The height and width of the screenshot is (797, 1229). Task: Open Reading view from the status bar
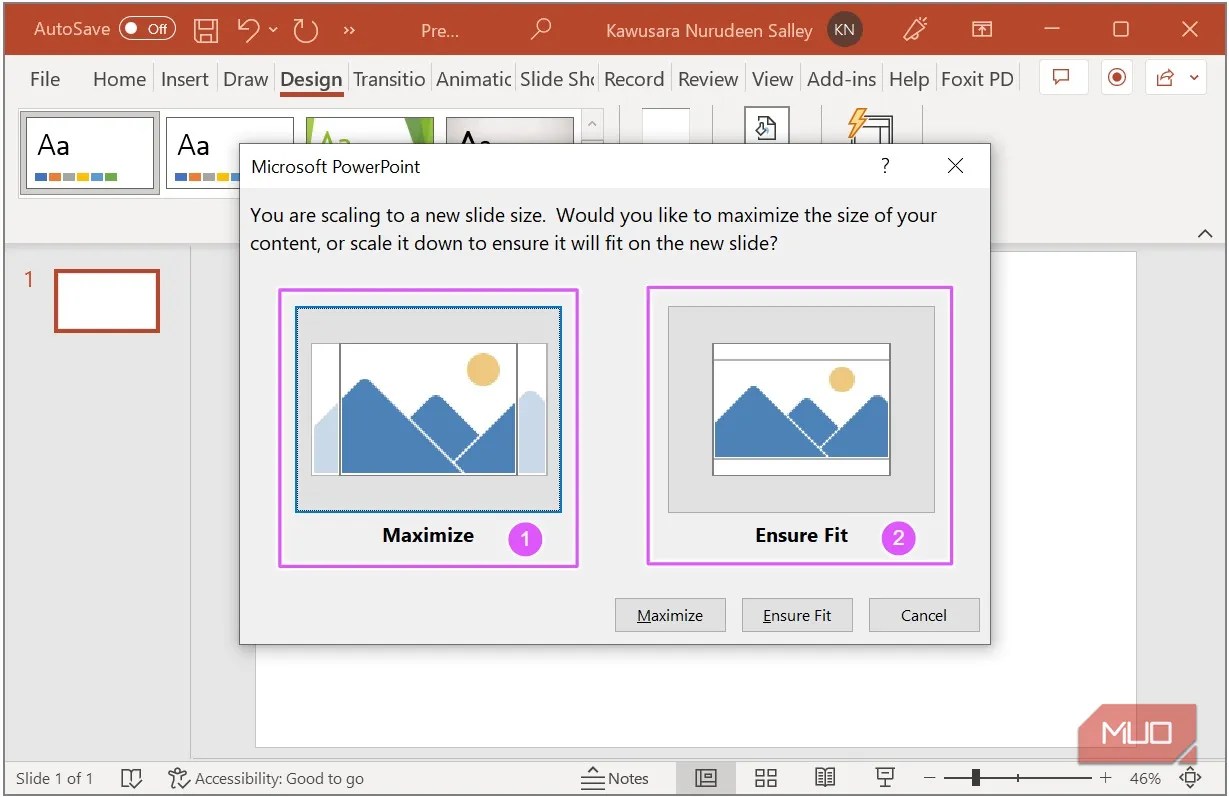(x=825, y=778)
